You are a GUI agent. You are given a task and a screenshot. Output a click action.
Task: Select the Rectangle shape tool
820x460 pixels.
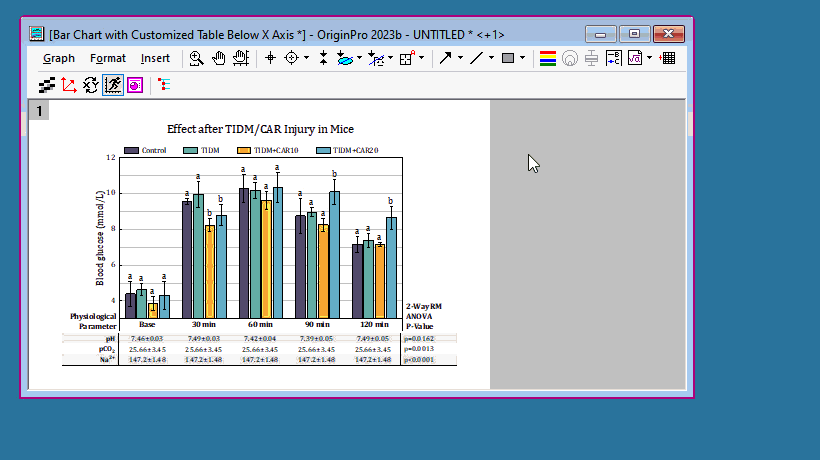507,58
